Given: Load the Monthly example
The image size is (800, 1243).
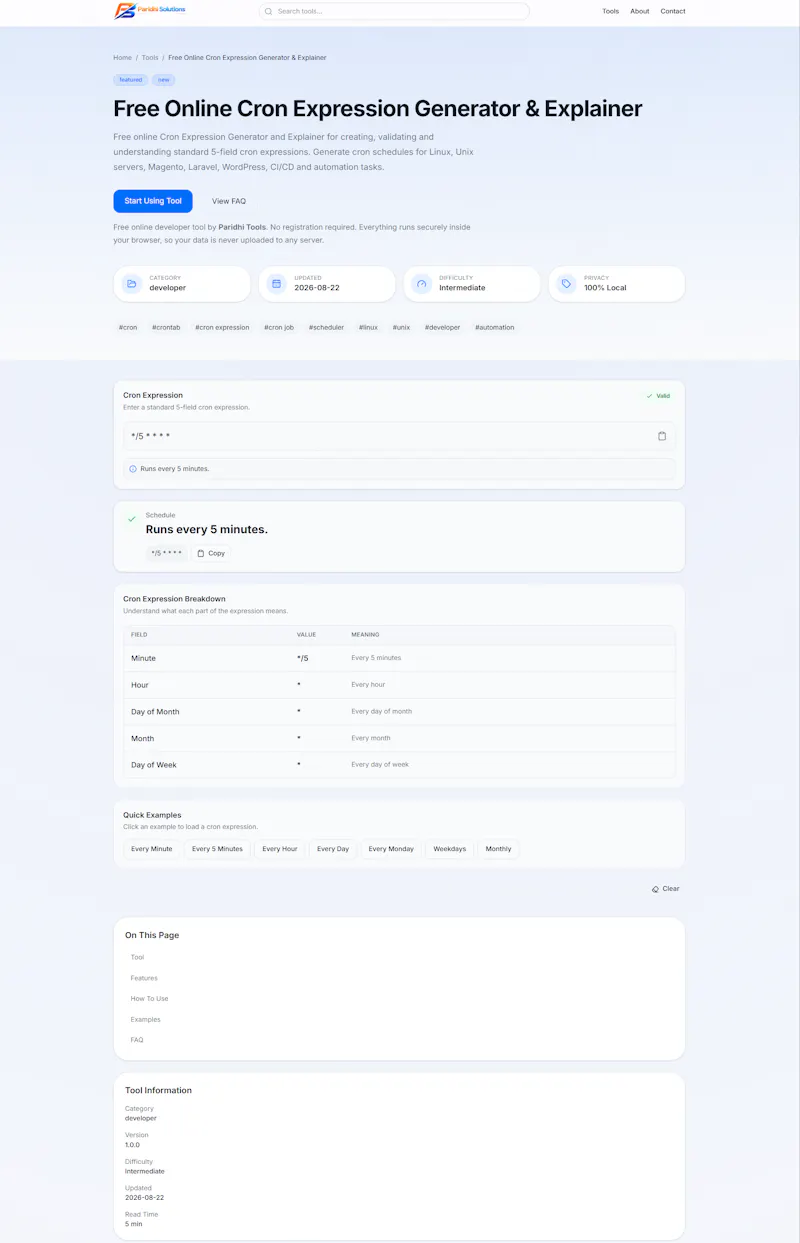Looking at the screenshot, I should point(499,849).
